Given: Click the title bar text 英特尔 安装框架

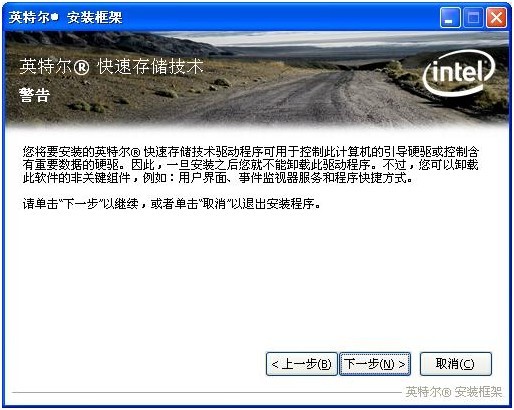Looking at the screenshot, I should click(x=66, y=17).
